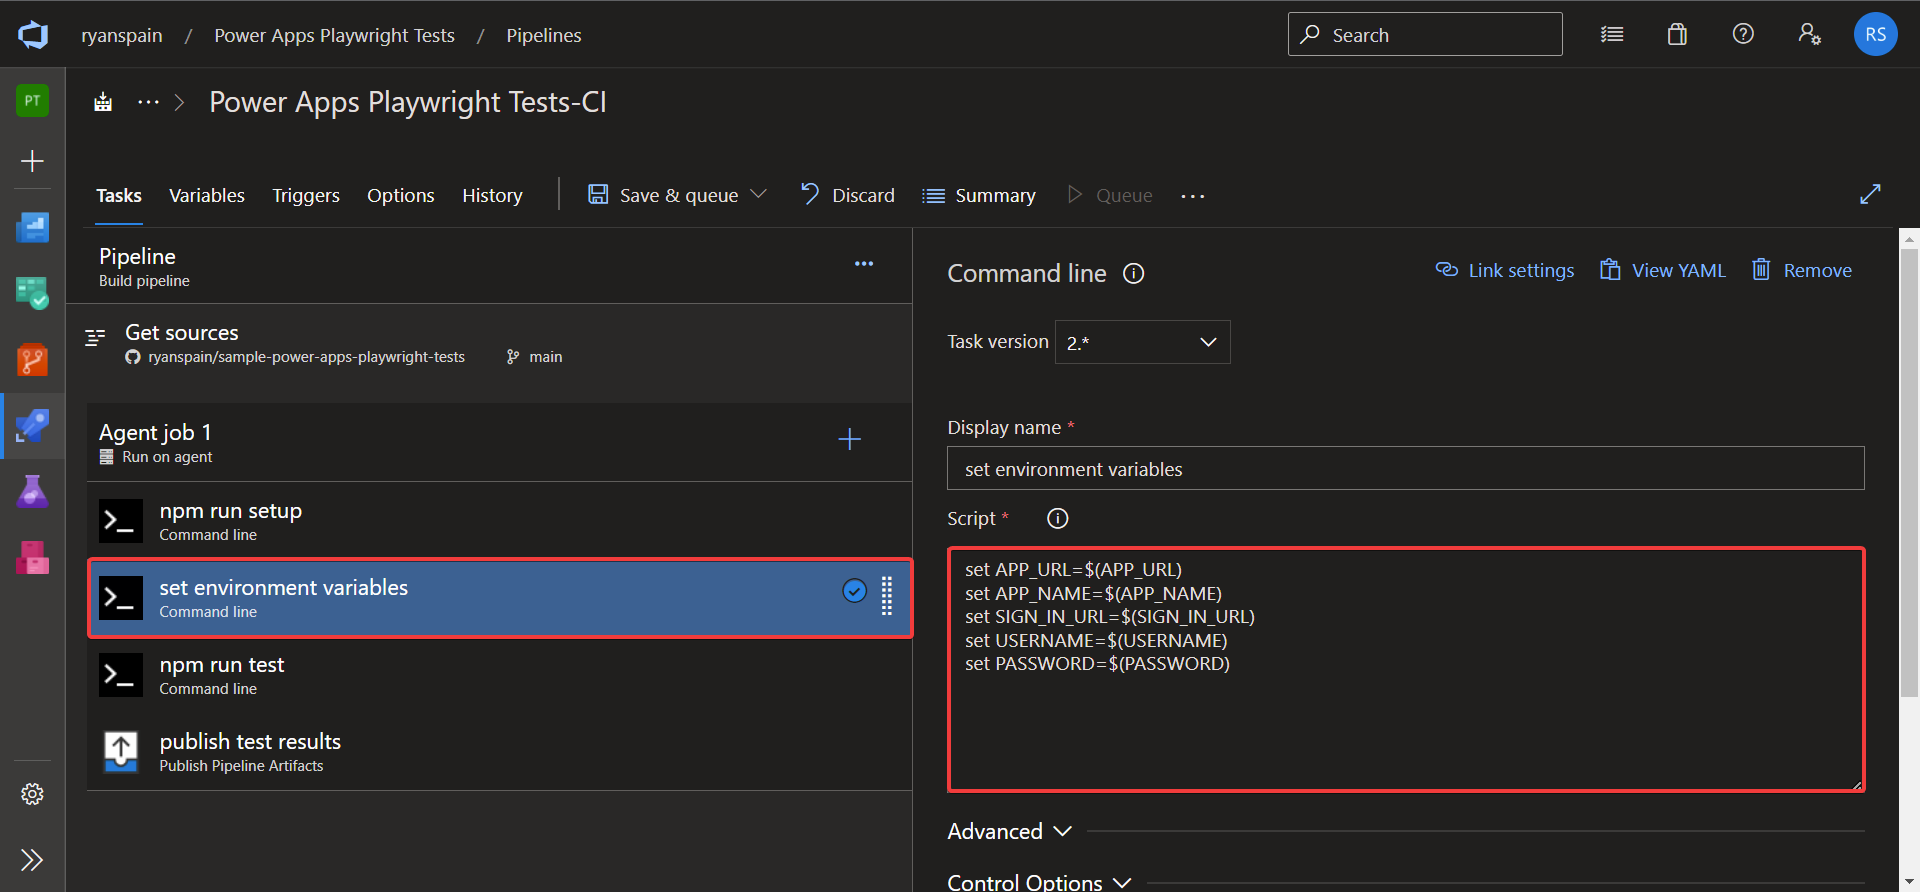Open work items list icon in header

pos(1612,34)
